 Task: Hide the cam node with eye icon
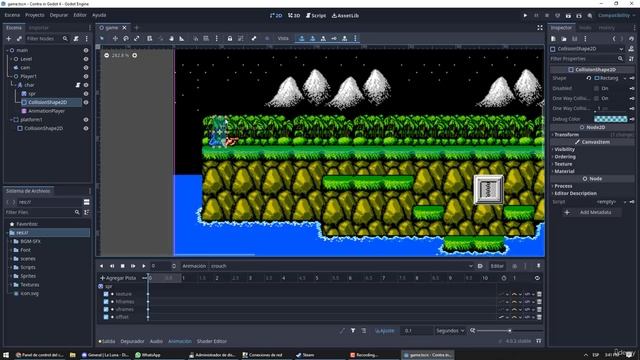coord(86,67)
